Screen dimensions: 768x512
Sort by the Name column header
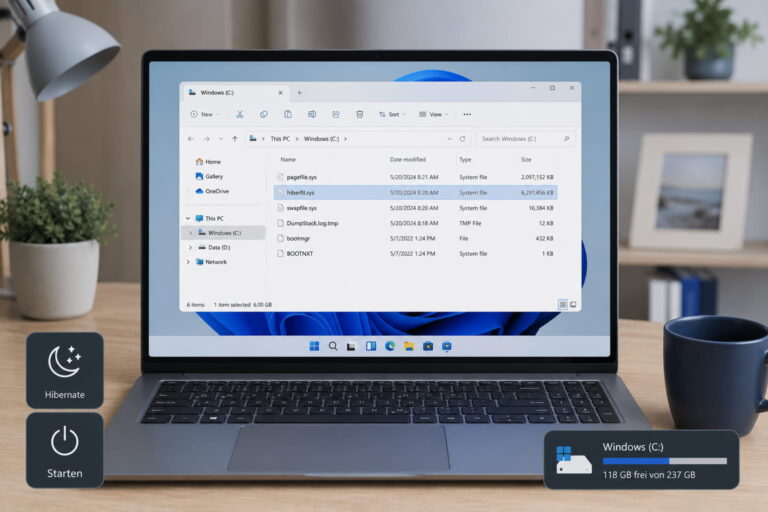click(x=288, y=160)
